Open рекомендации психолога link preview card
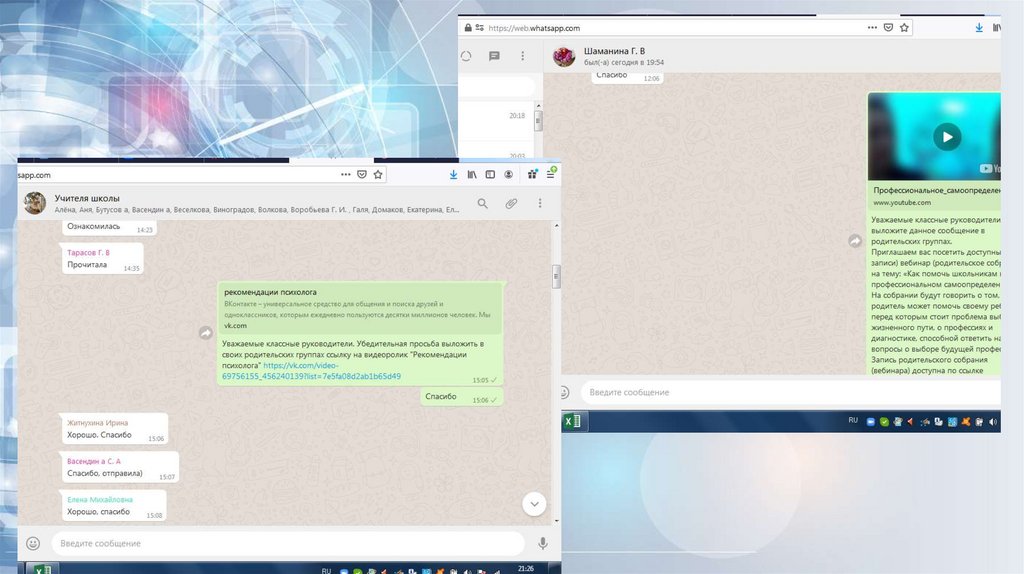This screenshot has height=574, width=1024. [x=360, y=308]
